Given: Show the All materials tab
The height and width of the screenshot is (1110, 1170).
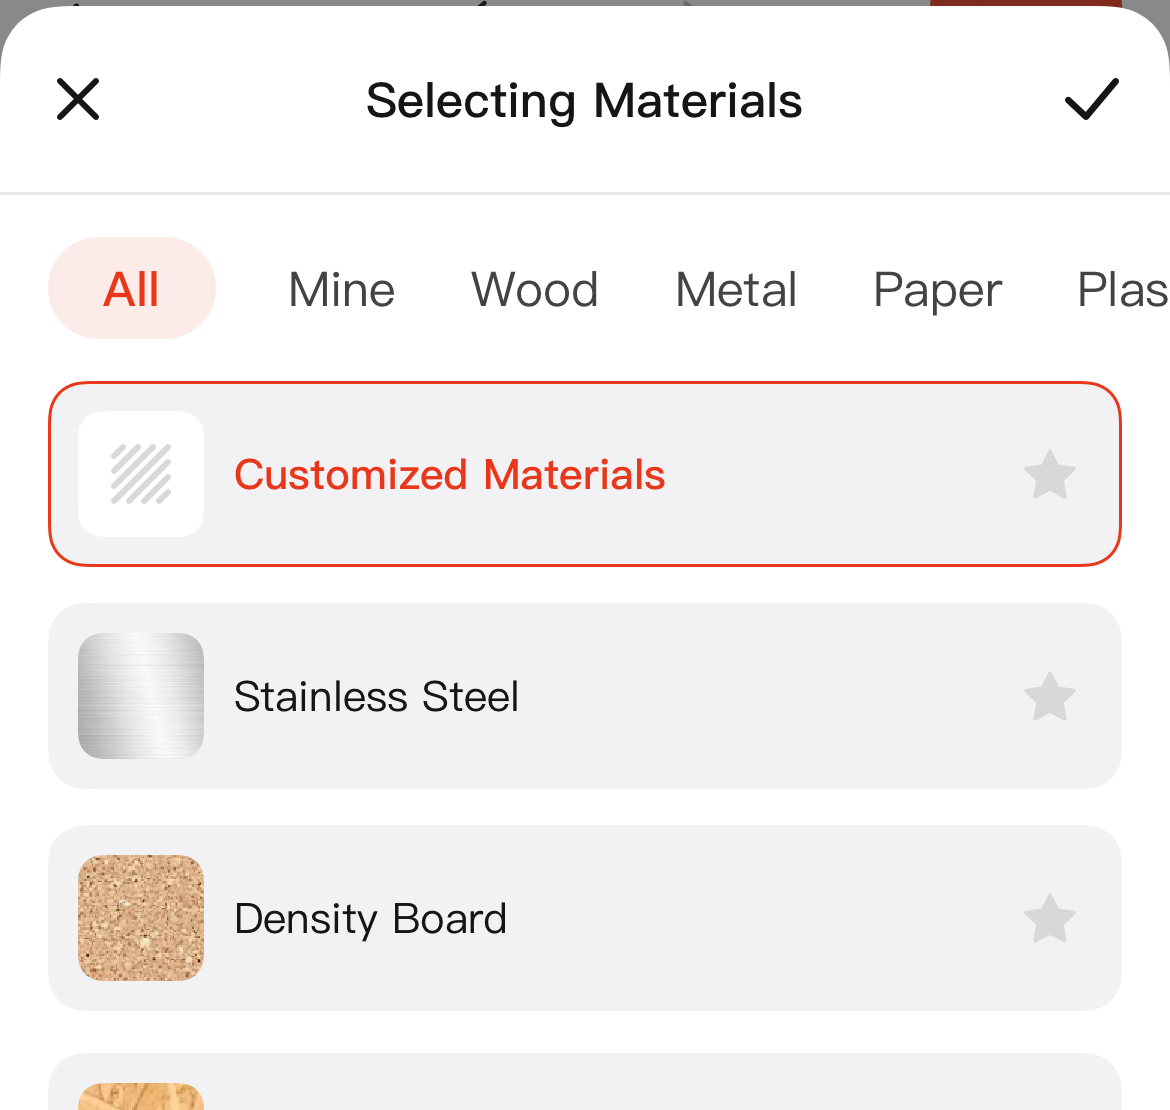Looking at the screenshot, I should tap(132, 289).
